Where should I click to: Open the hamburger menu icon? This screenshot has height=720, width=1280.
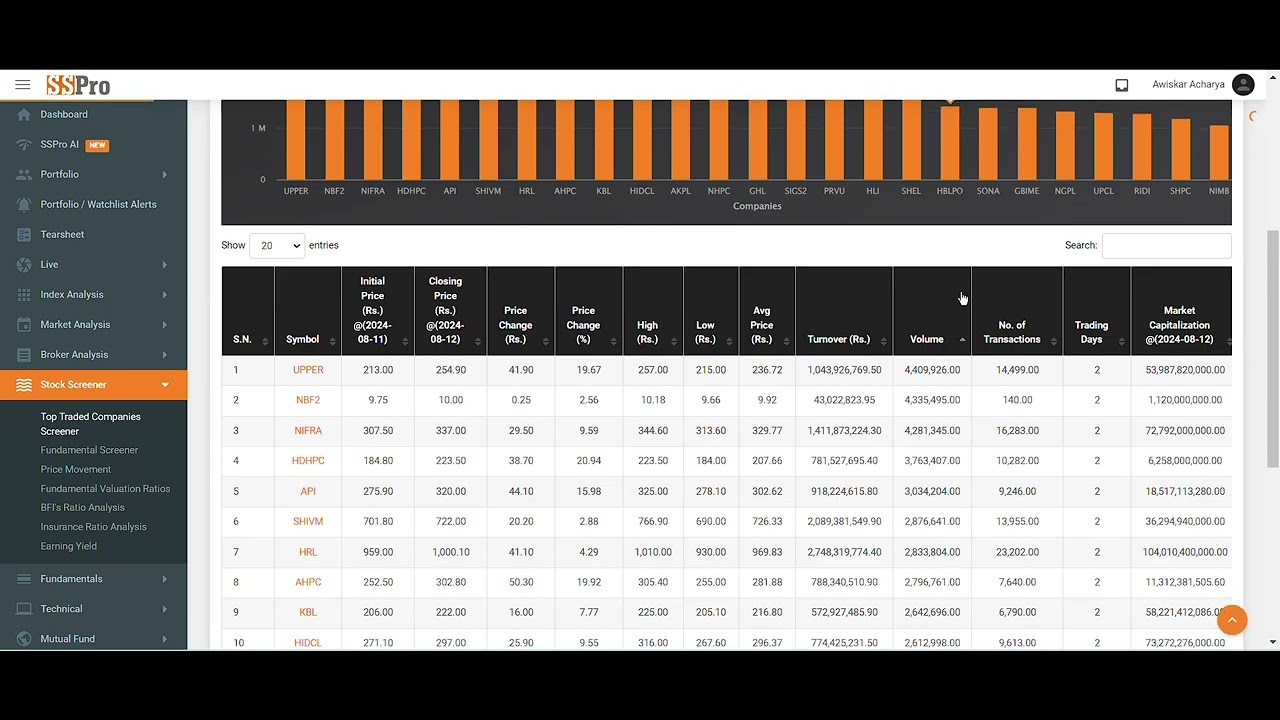(x=22, y=85)
